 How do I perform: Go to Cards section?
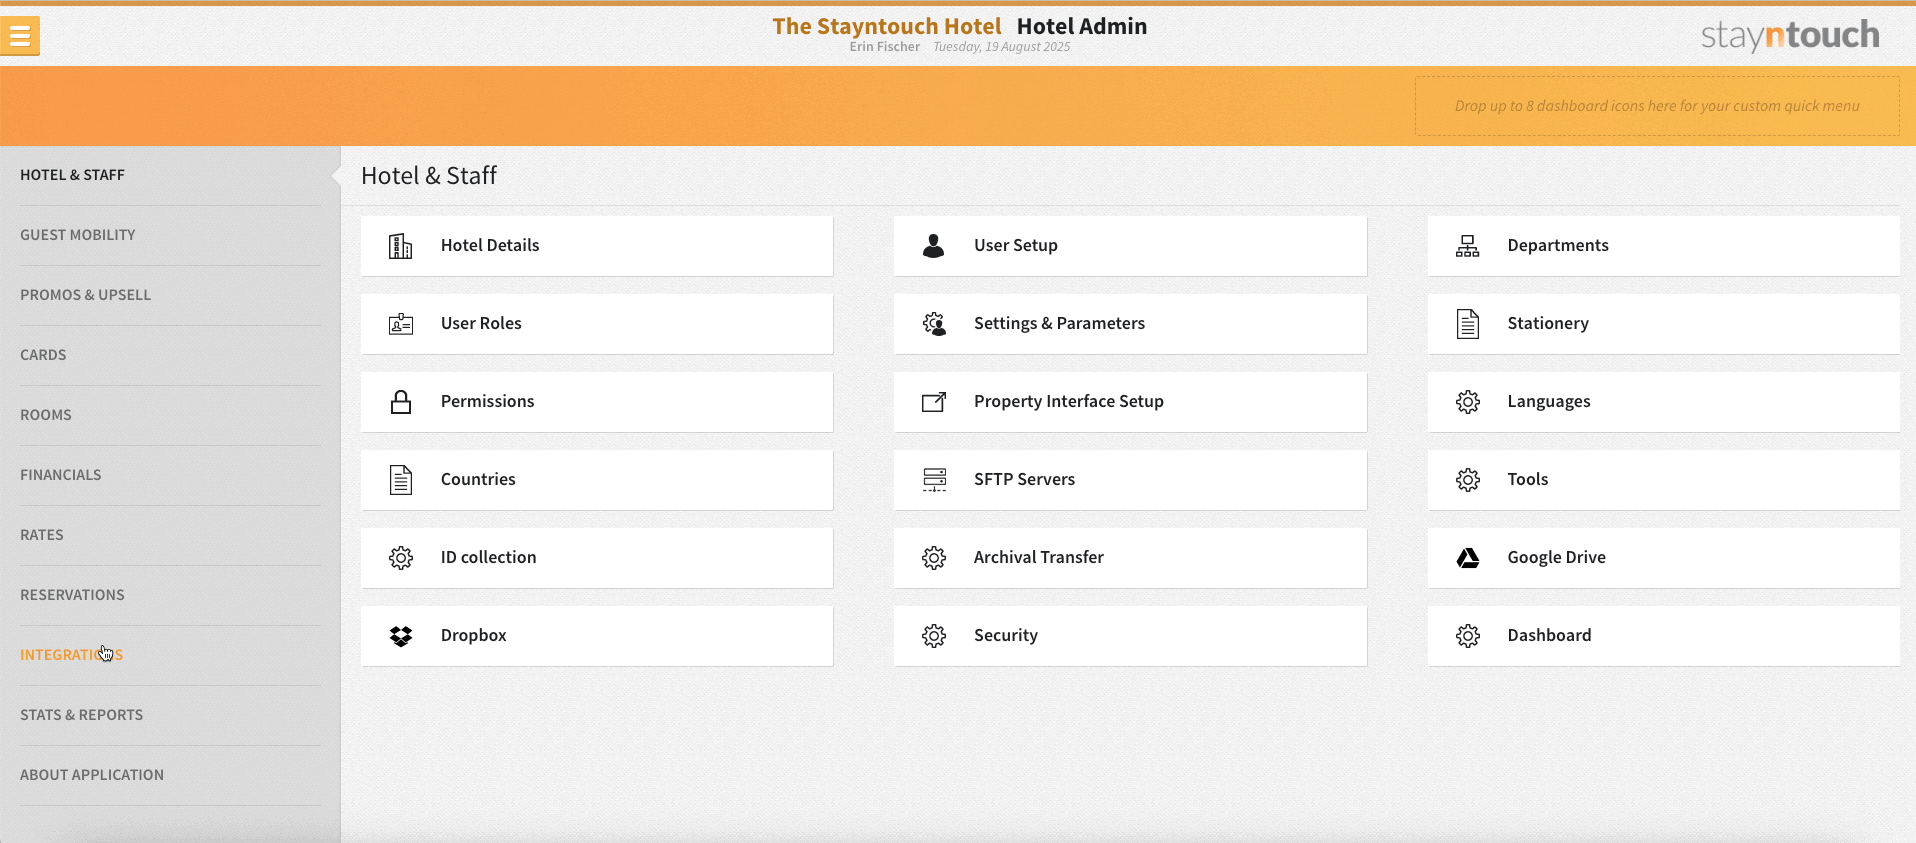43,355
